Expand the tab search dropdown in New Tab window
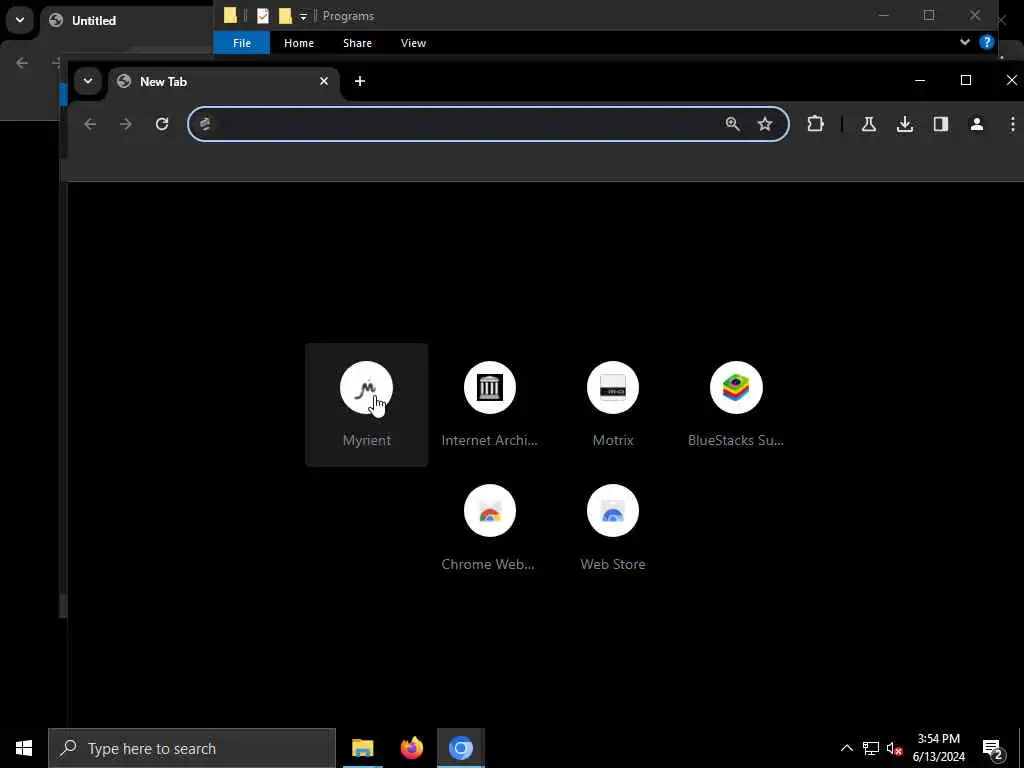The width and height of the screenshot is (1024, 768). pos(88,81)
